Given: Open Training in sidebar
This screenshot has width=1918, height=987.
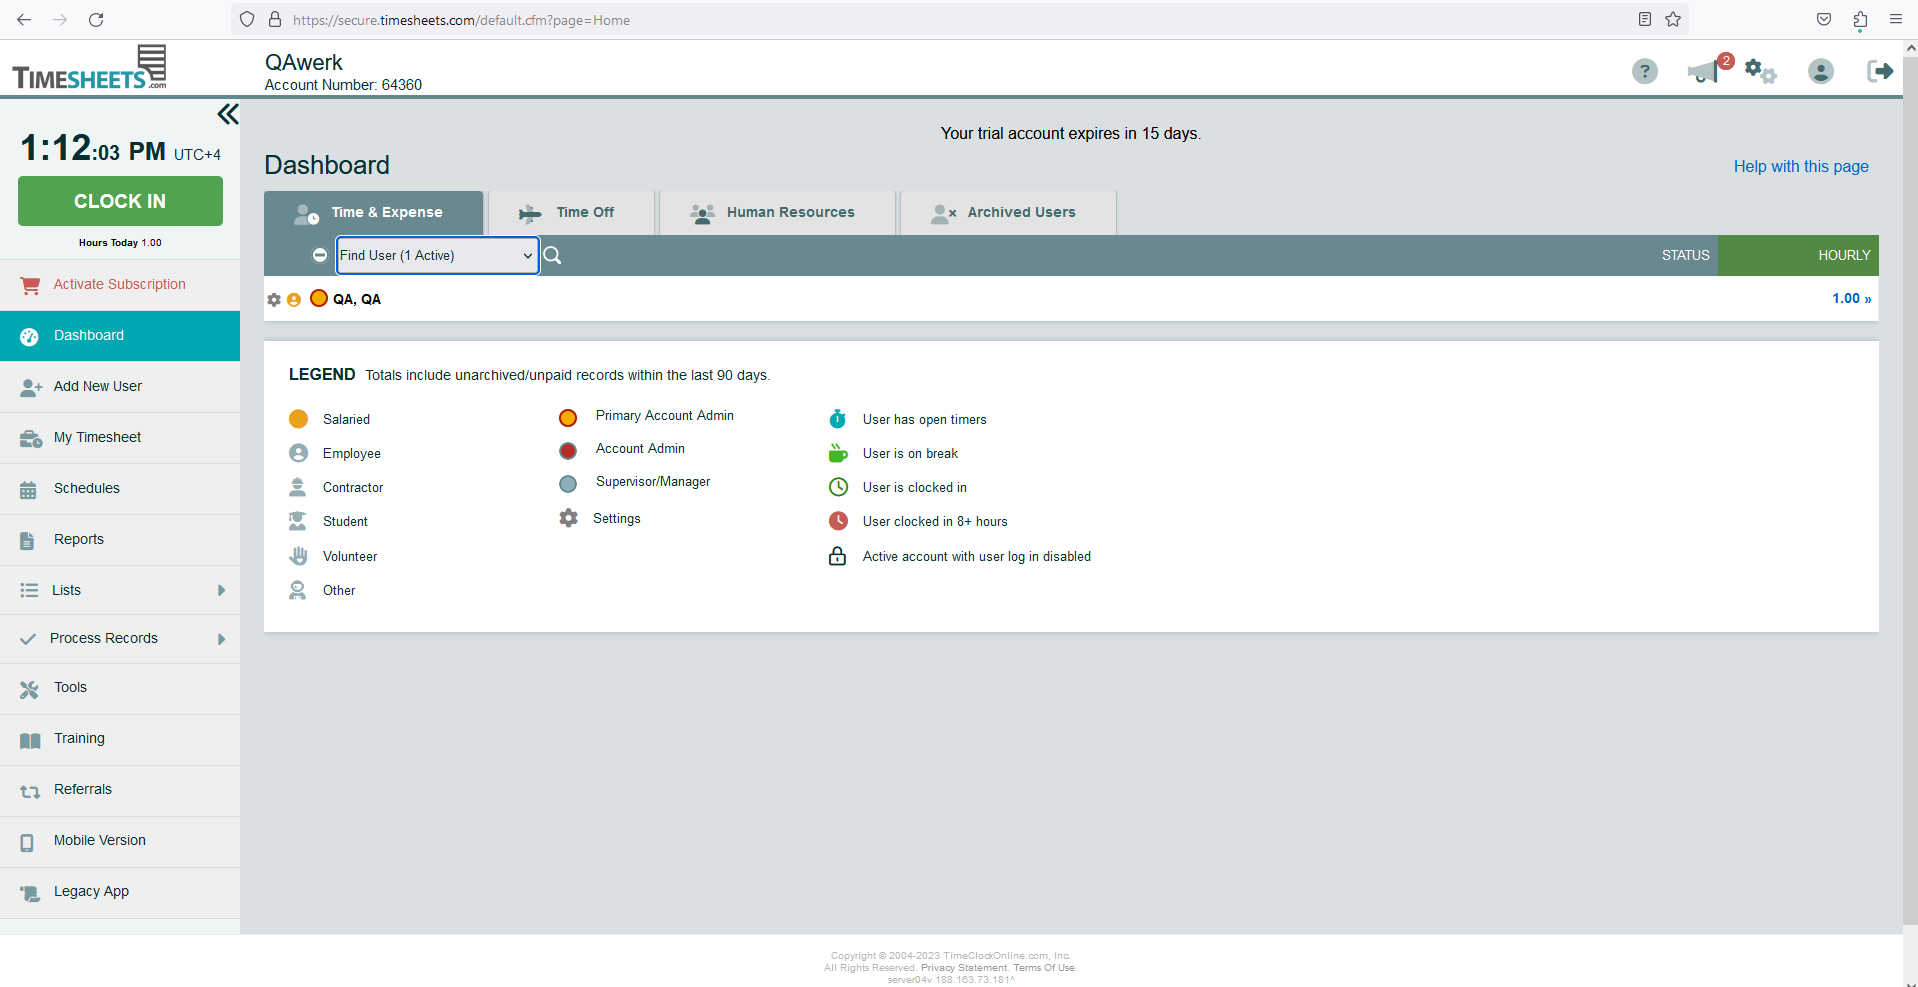Looking at the screenshot, I should point(120,739).
